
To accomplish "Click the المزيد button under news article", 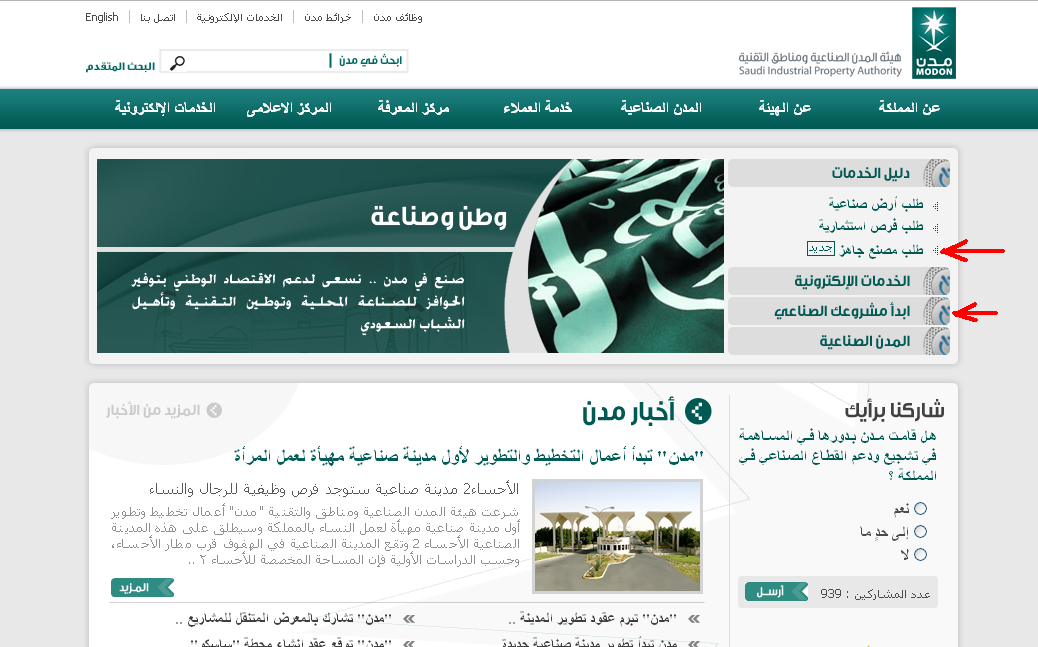I will click(x=142, y=587).
